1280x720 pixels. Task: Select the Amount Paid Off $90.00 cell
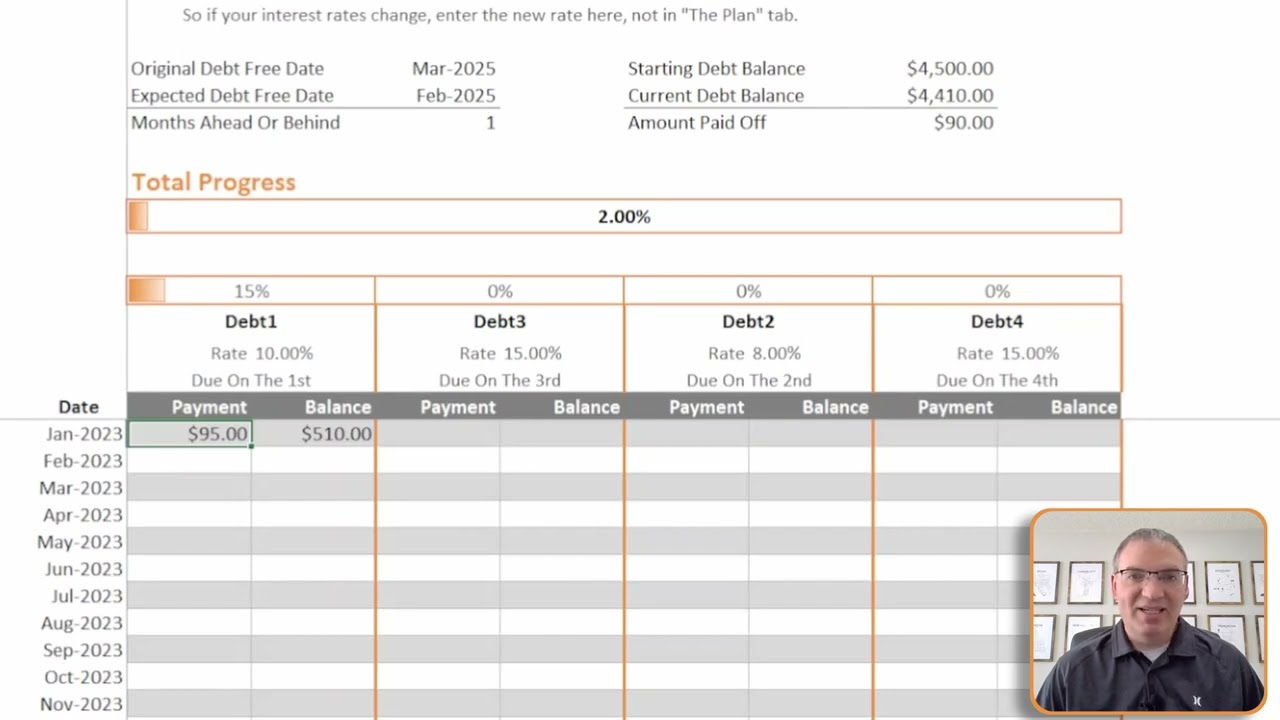(x=963, y=123)
